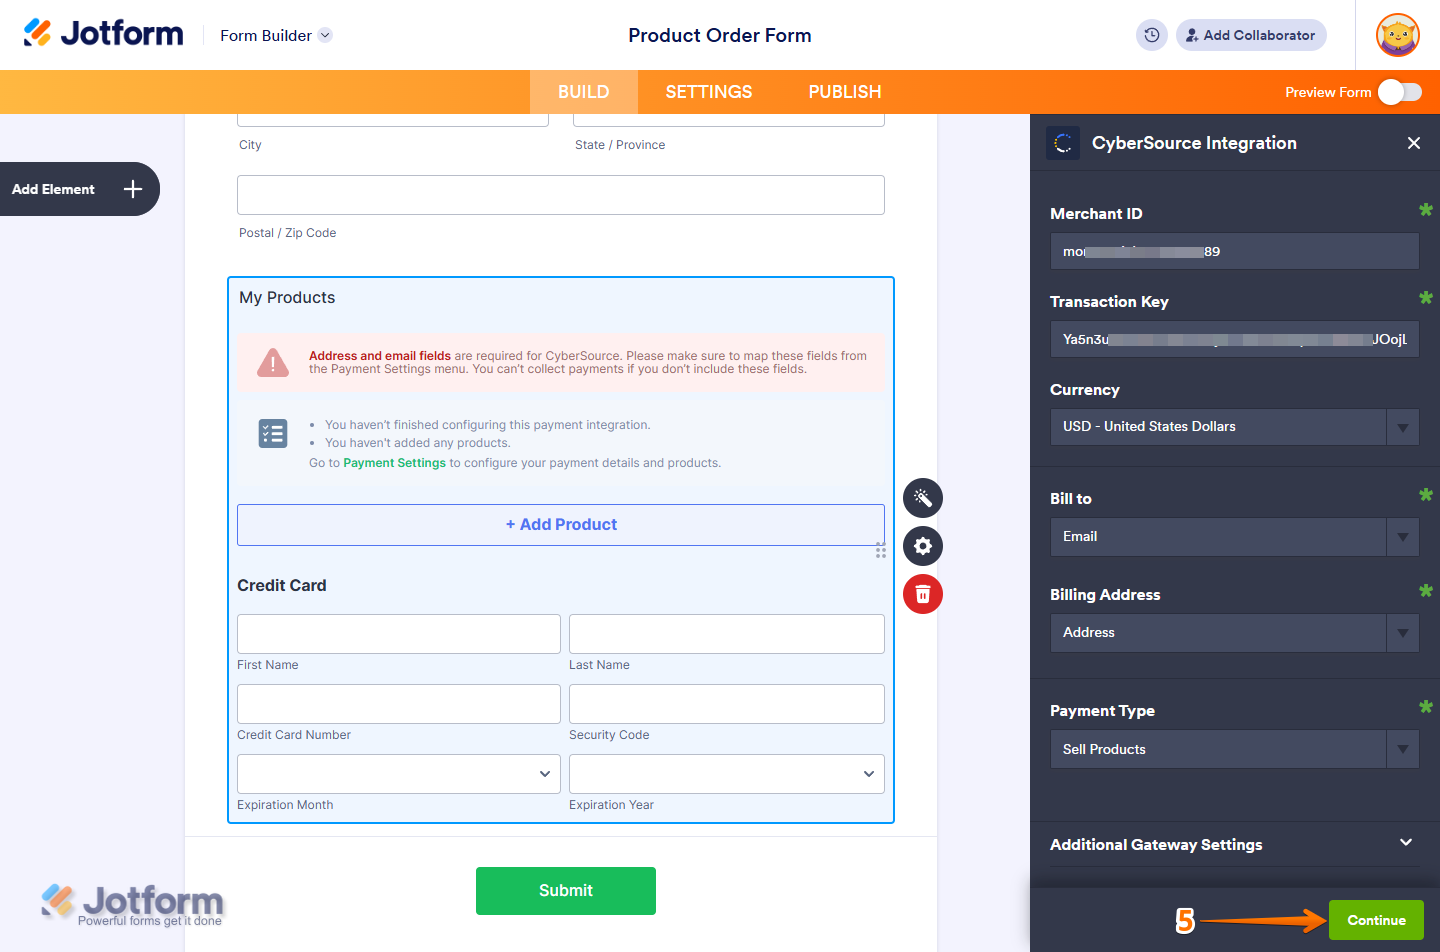Open the Payment Settings link
Viewport: 1440px width, 952px height.
(394, 462)
